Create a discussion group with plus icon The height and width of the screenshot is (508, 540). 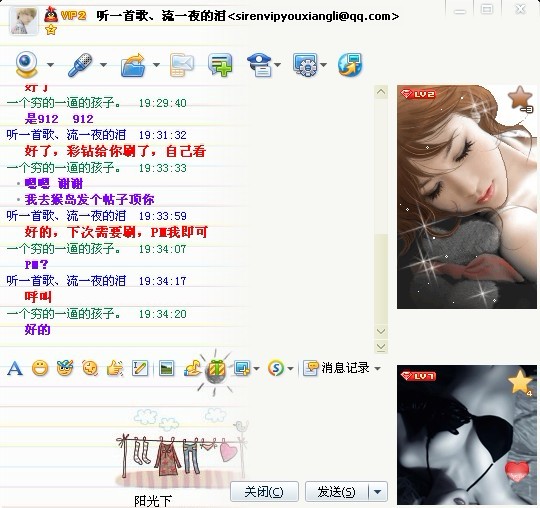pyautogui.click(x=220, y=64)
